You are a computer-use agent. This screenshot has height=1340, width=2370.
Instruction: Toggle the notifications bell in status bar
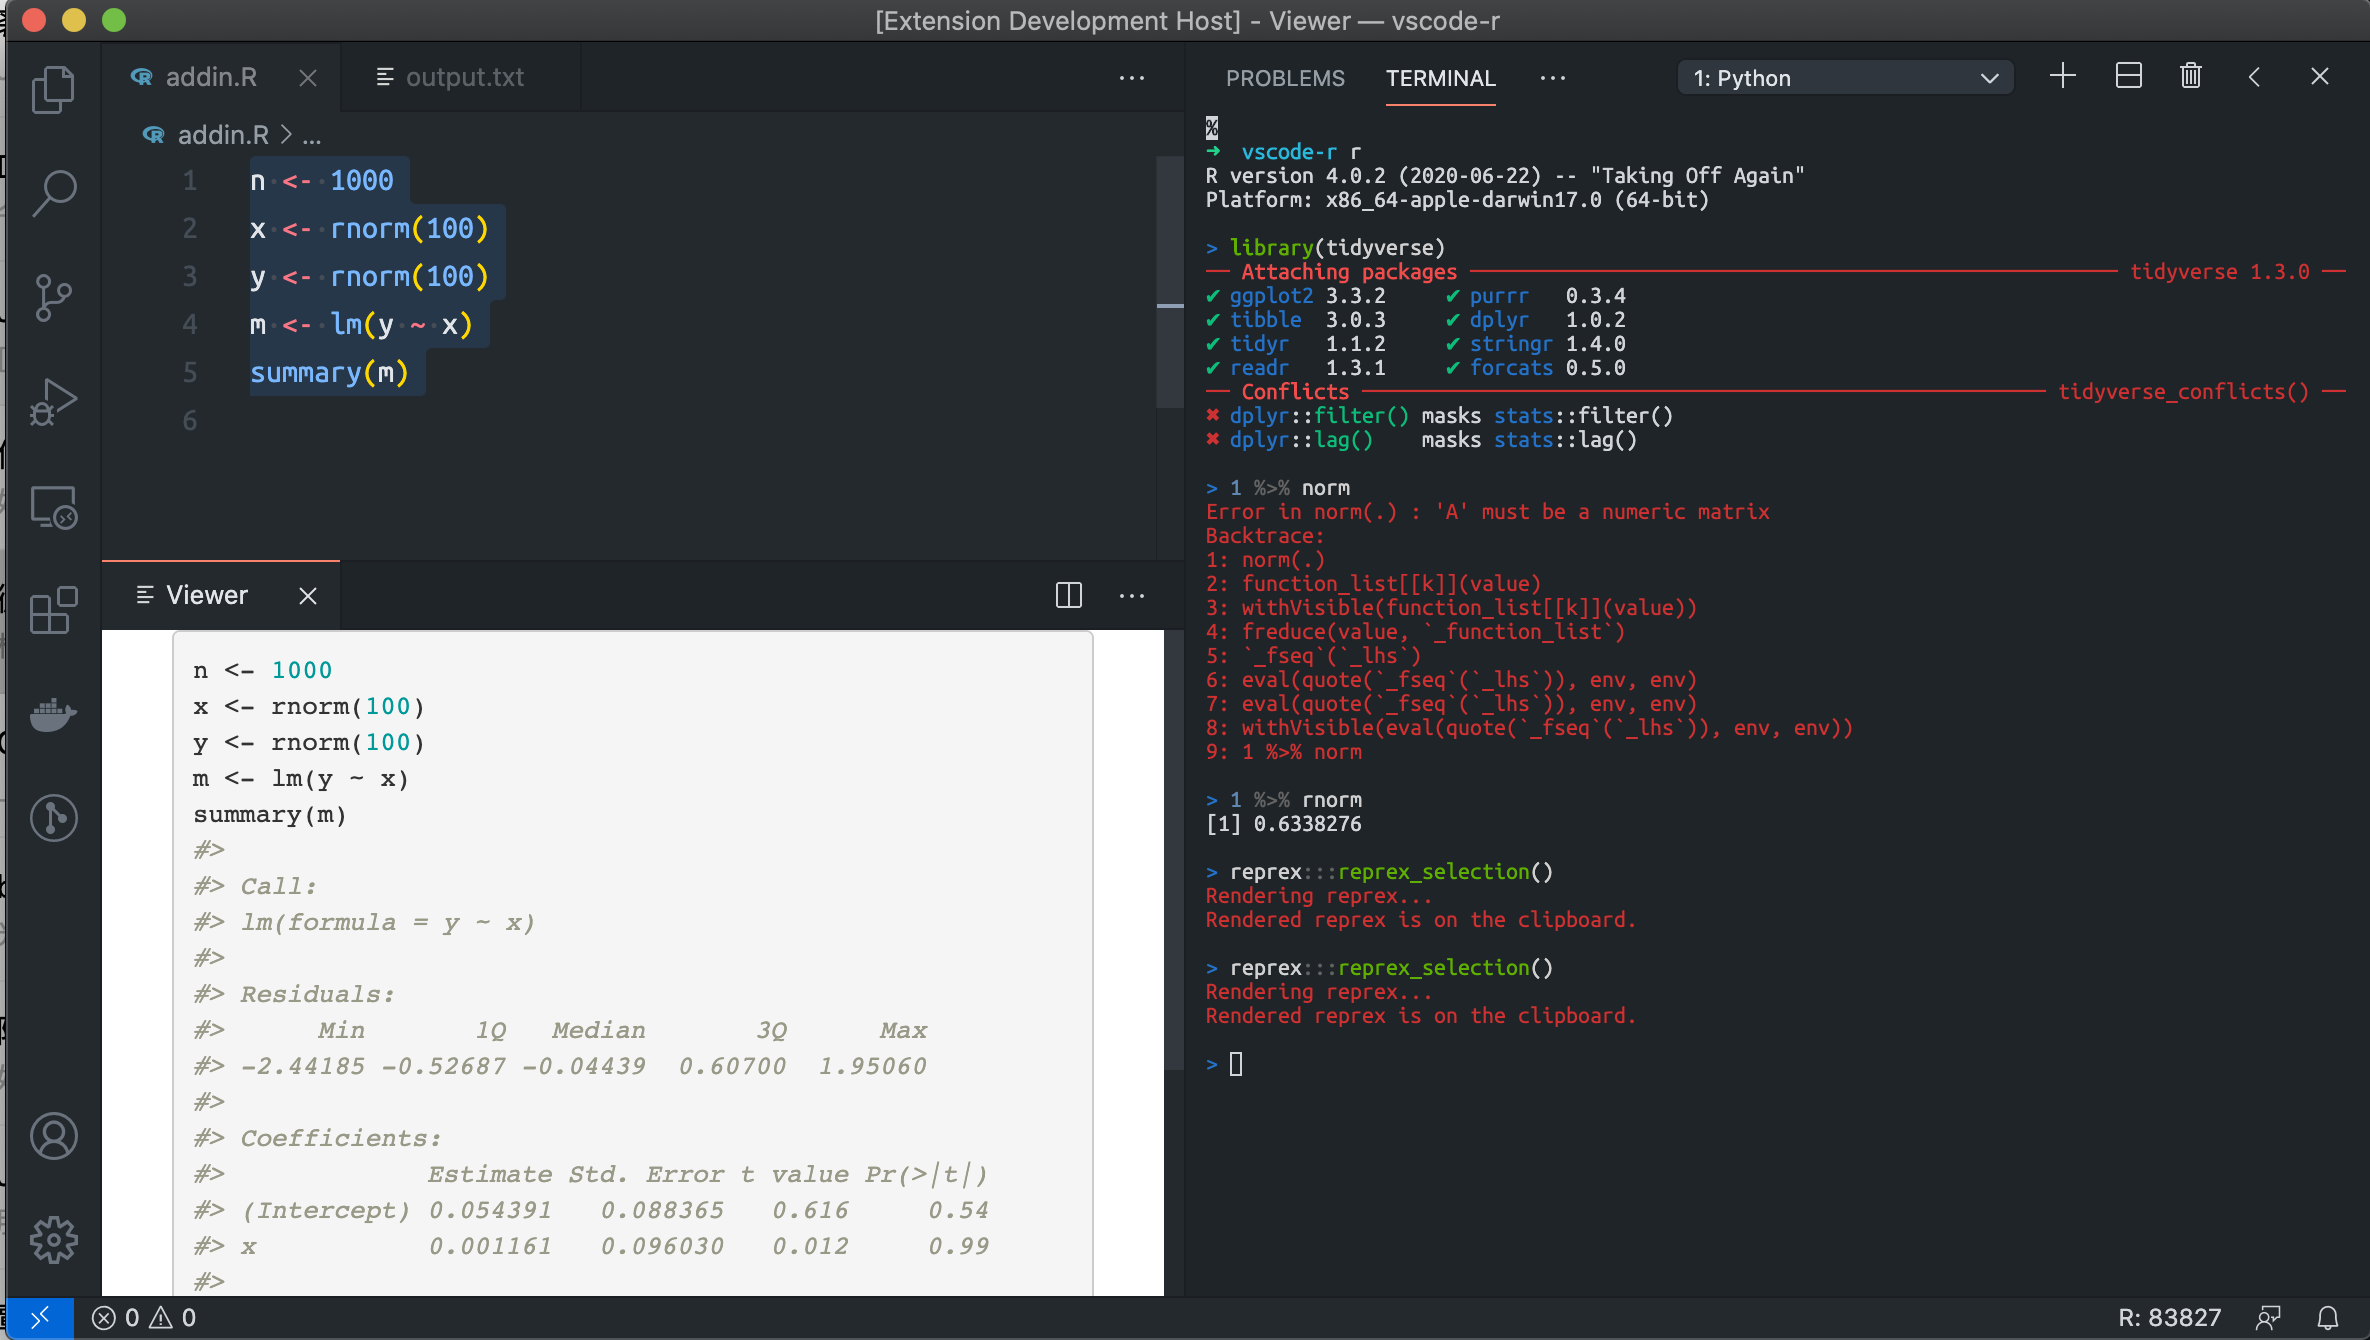pyautogui.click(x=2329, y=1318)
